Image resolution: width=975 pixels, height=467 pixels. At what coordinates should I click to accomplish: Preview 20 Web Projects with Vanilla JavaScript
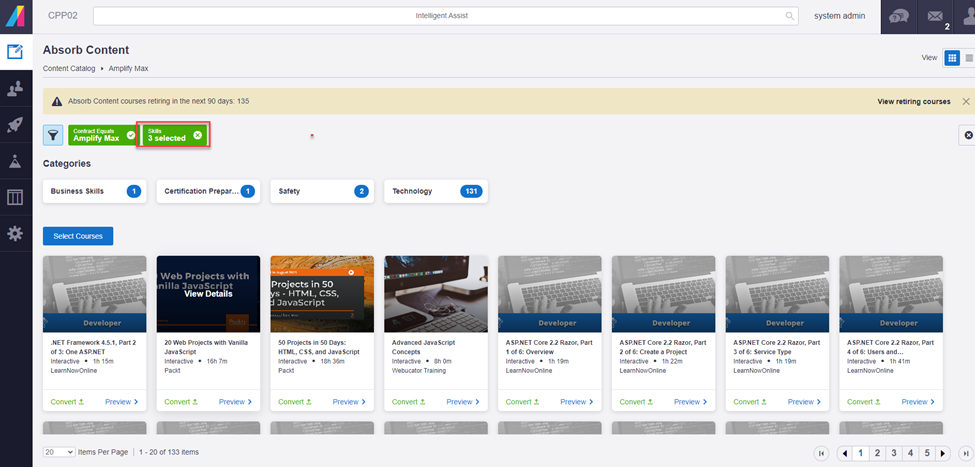(x=236, y=402)
